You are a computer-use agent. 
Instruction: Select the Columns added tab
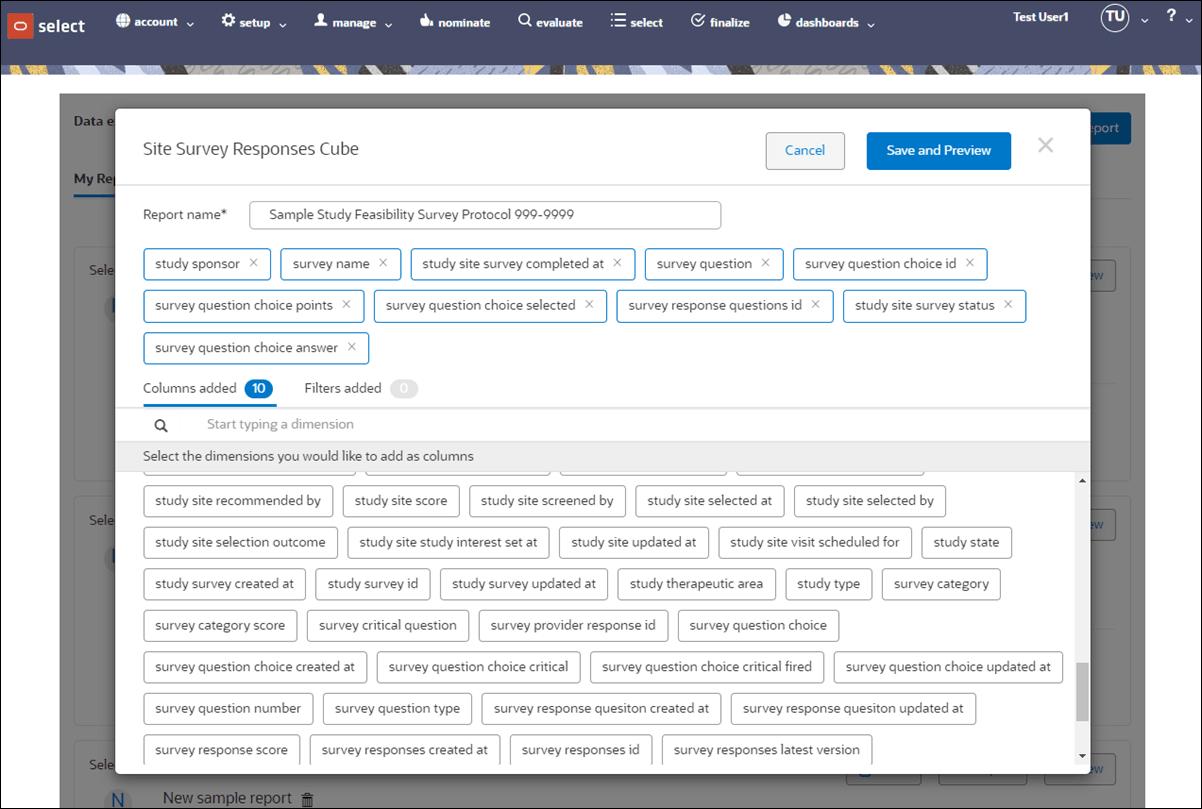[196, 388]
